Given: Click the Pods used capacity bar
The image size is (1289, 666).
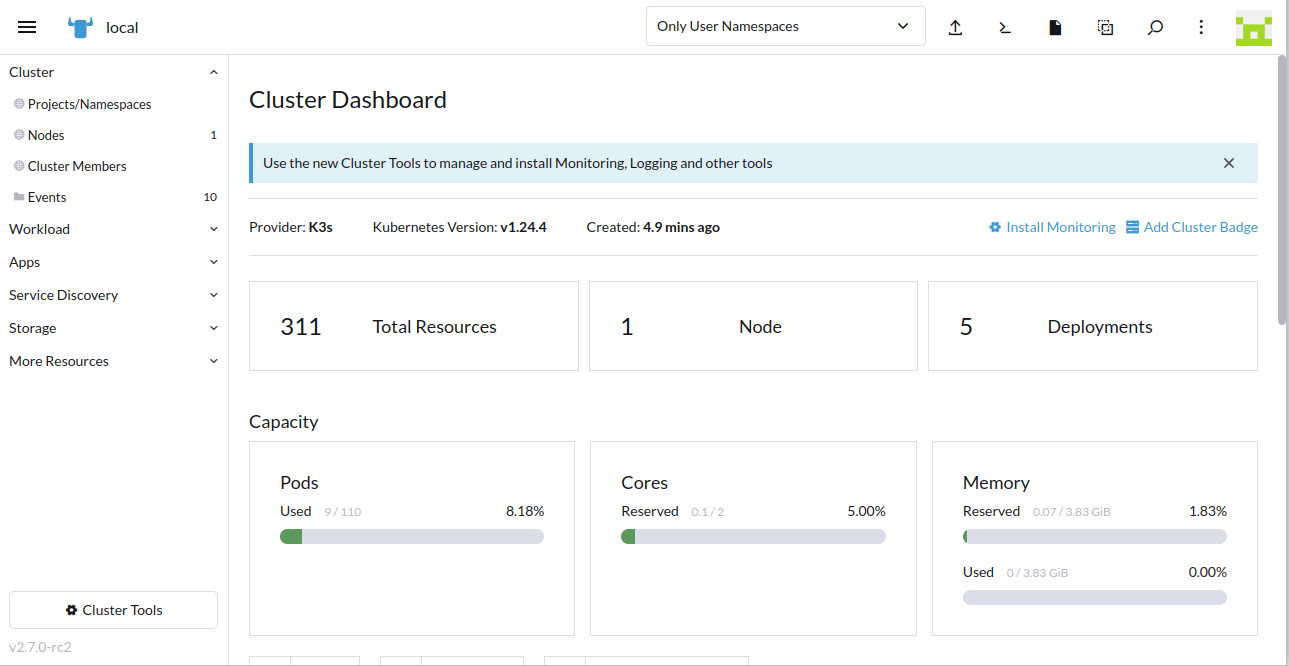Looking at the screenshot, I should point(411,537).
